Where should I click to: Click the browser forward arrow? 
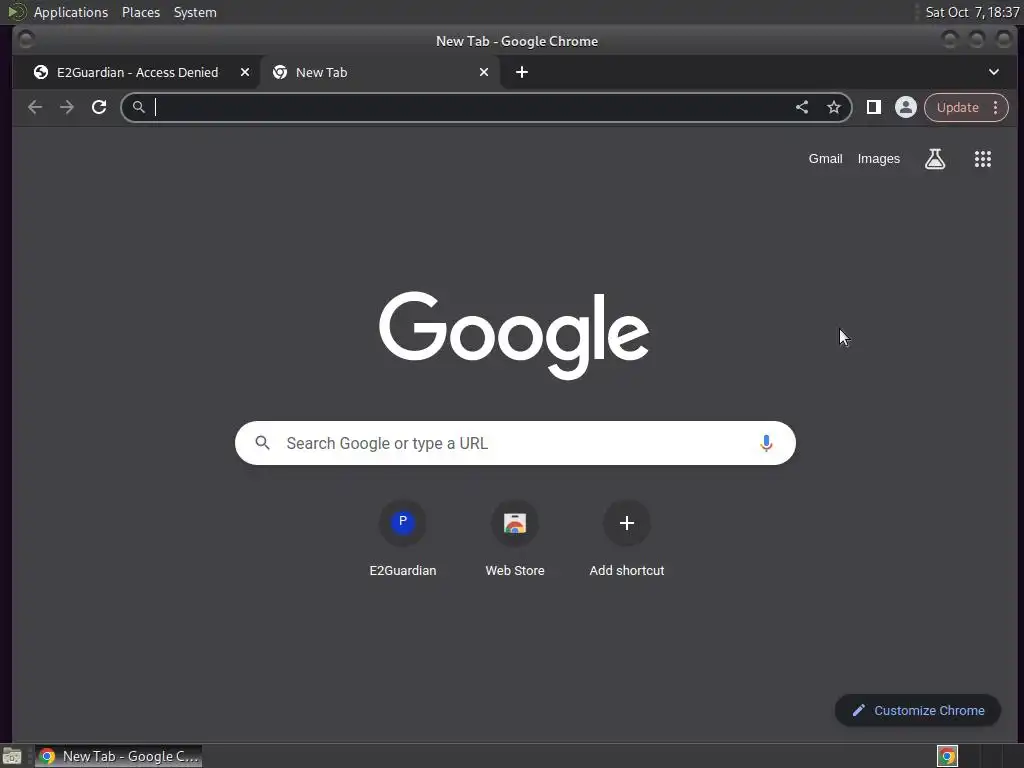point(67,107)
